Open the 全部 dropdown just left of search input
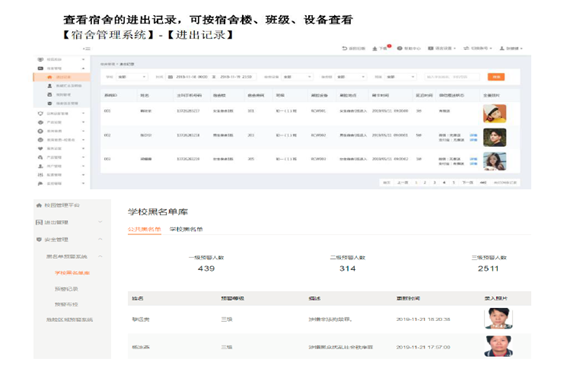This screenshot has height=368, width=567. coord(401,77)
